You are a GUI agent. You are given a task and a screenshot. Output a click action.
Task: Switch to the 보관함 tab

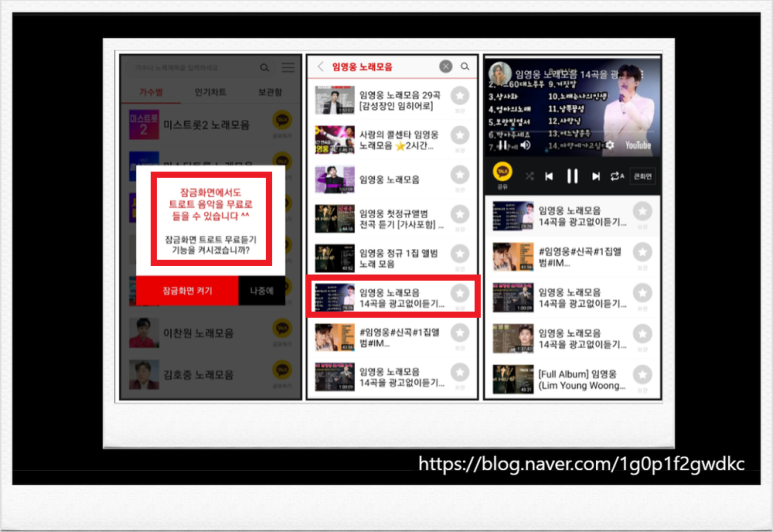270,92
